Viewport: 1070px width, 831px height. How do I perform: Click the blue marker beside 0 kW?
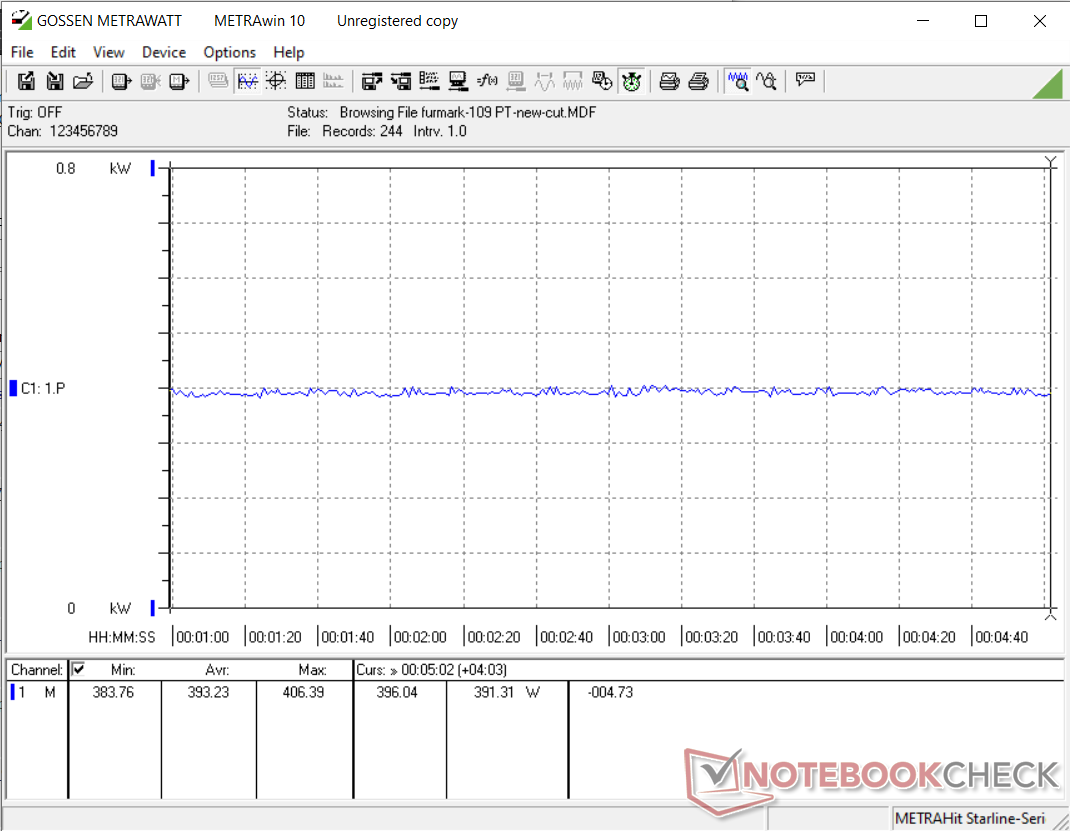pos(153,608)
